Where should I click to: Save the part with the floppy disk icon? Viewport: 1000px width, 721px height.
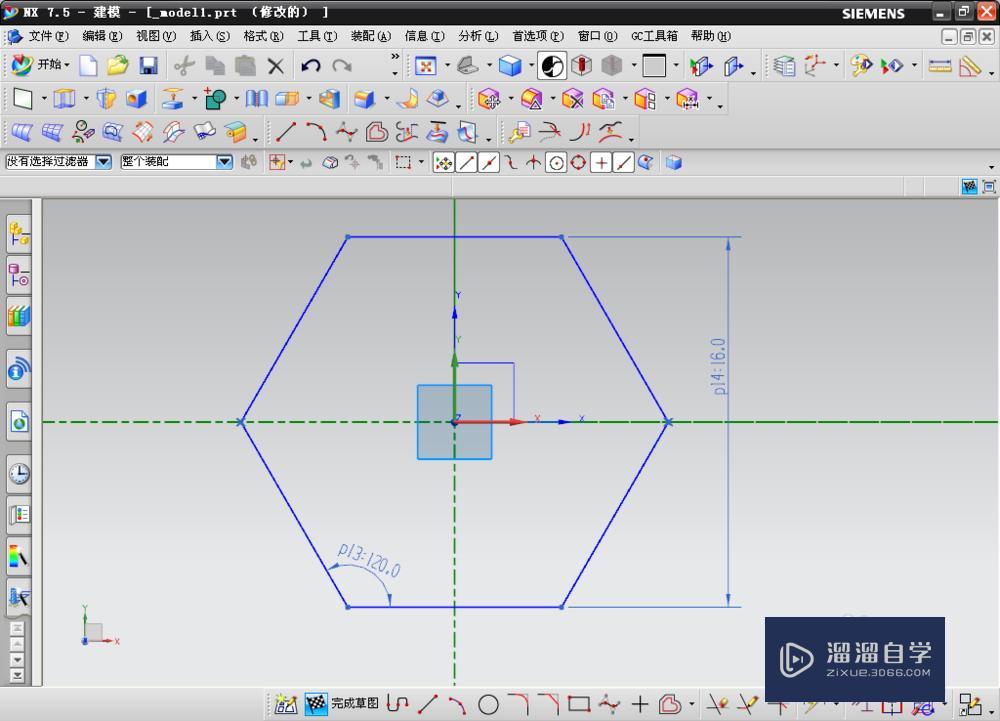pyautogui.click(x=149, y=65)
